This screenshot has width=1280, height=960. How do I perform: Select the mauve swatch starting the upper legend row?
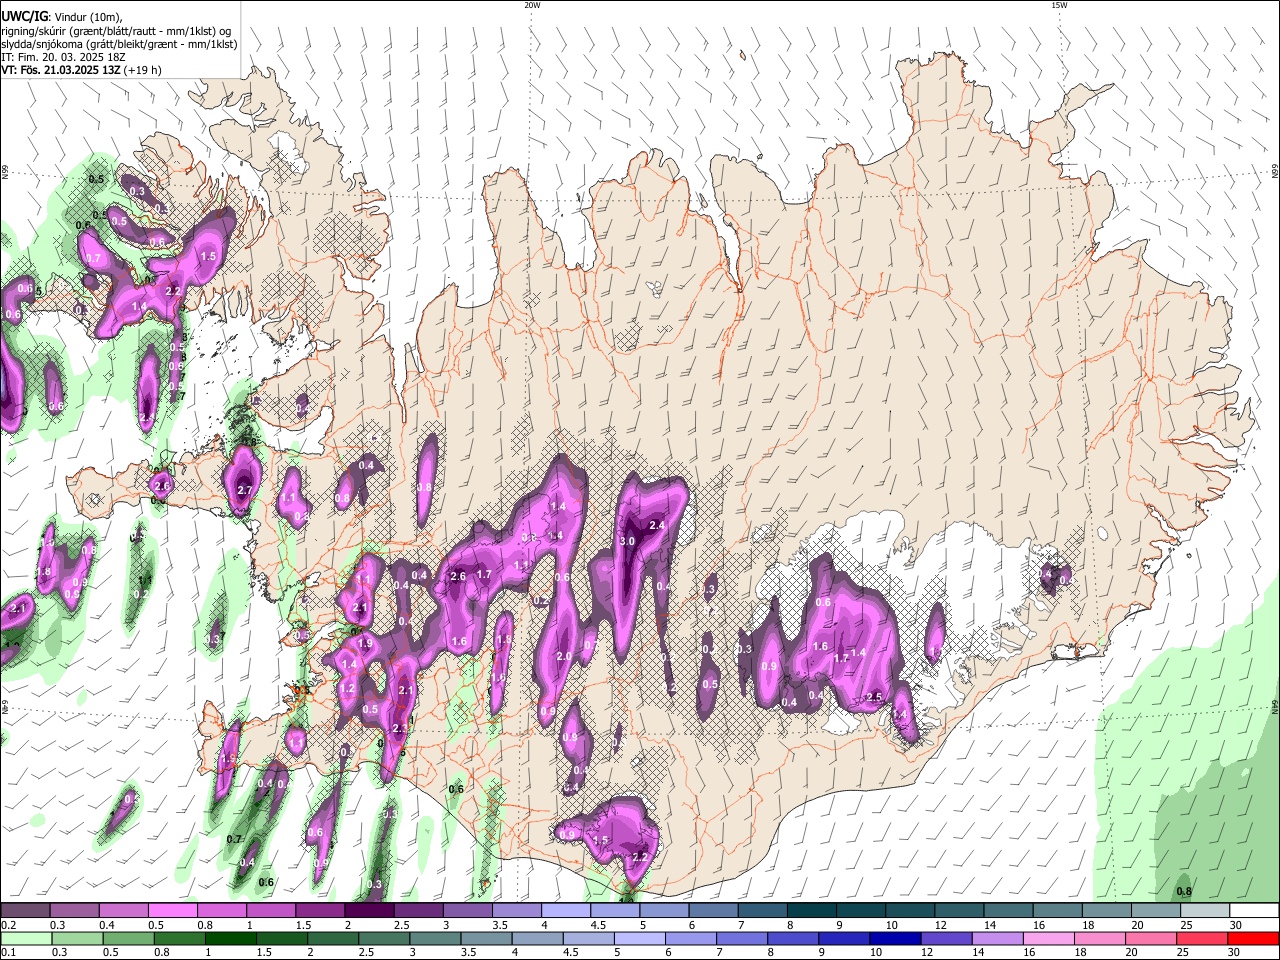[25, 911]
